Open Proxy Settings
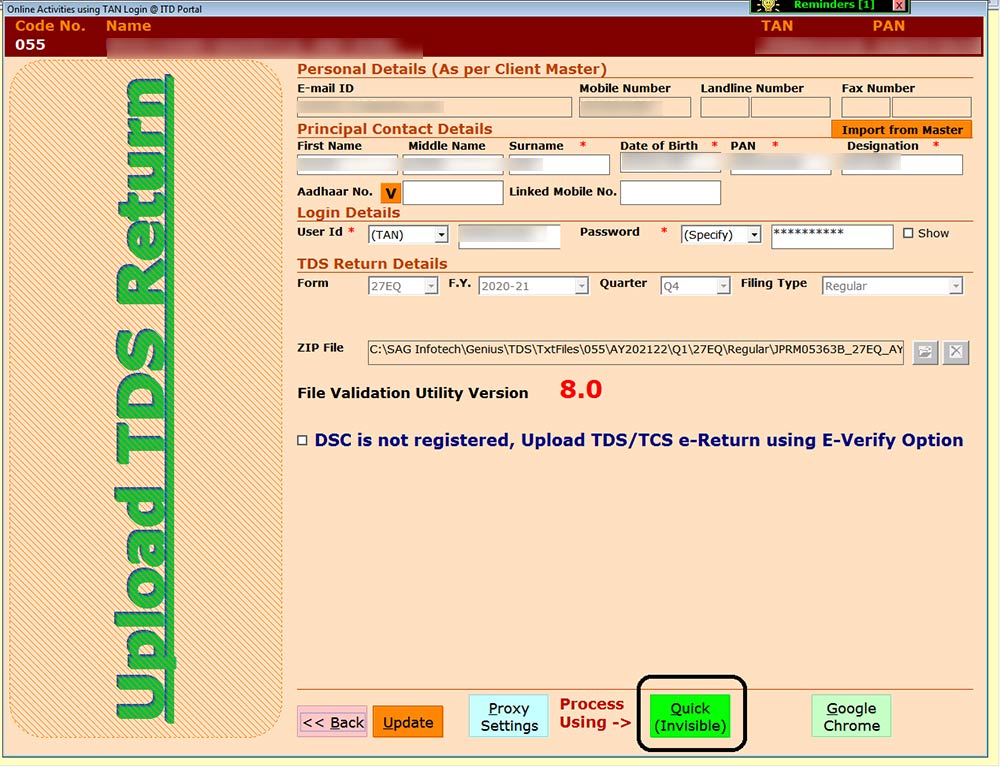 point(509,716)
